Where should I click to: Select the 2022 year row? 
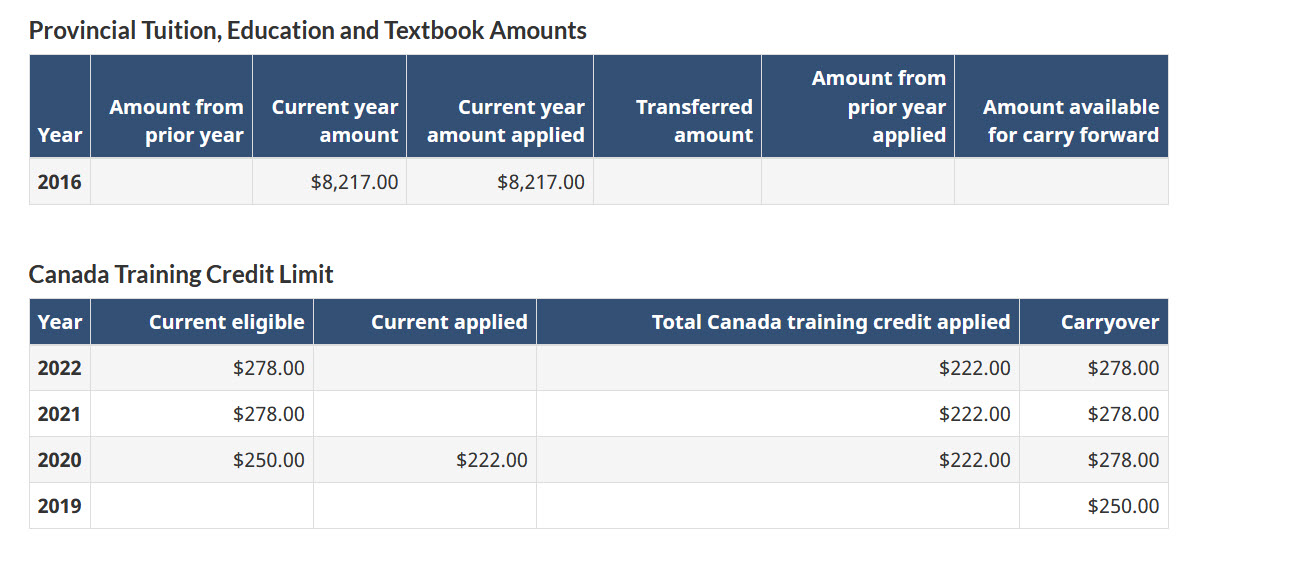click(x=599, y=368)
